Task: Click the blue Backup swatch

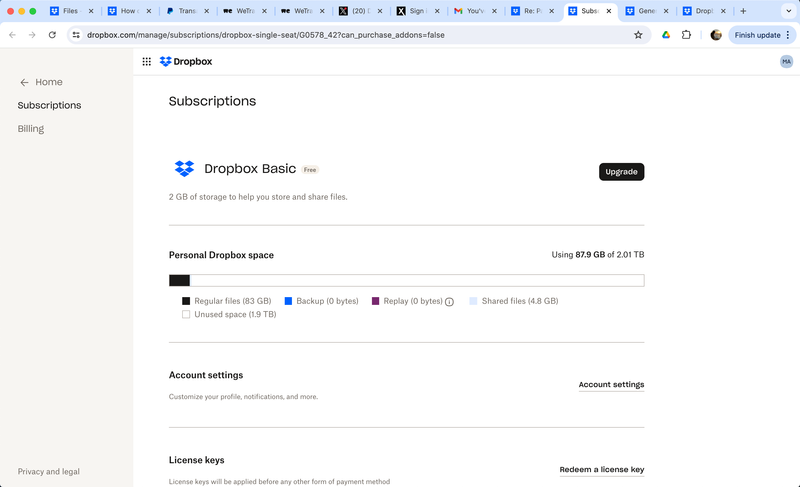Action: 288,301
